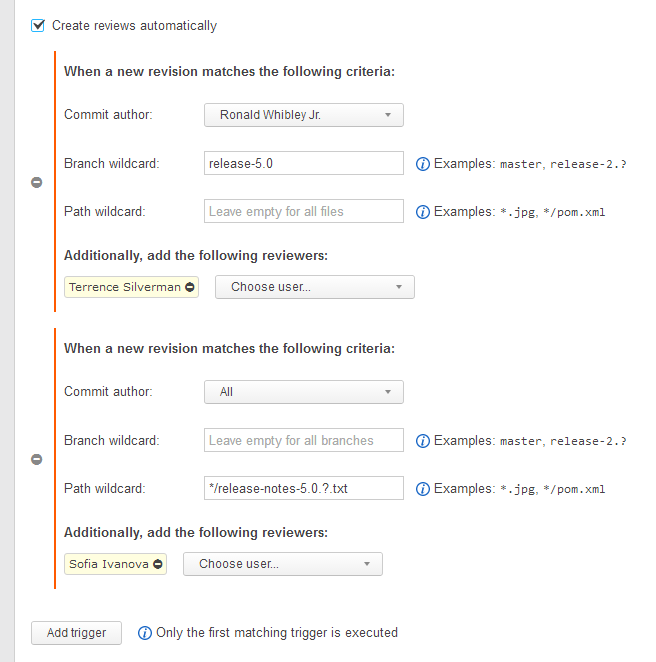Remove reviewer Sofia Ivanova
Screen dimensions: 656x662
click(158, 564)
